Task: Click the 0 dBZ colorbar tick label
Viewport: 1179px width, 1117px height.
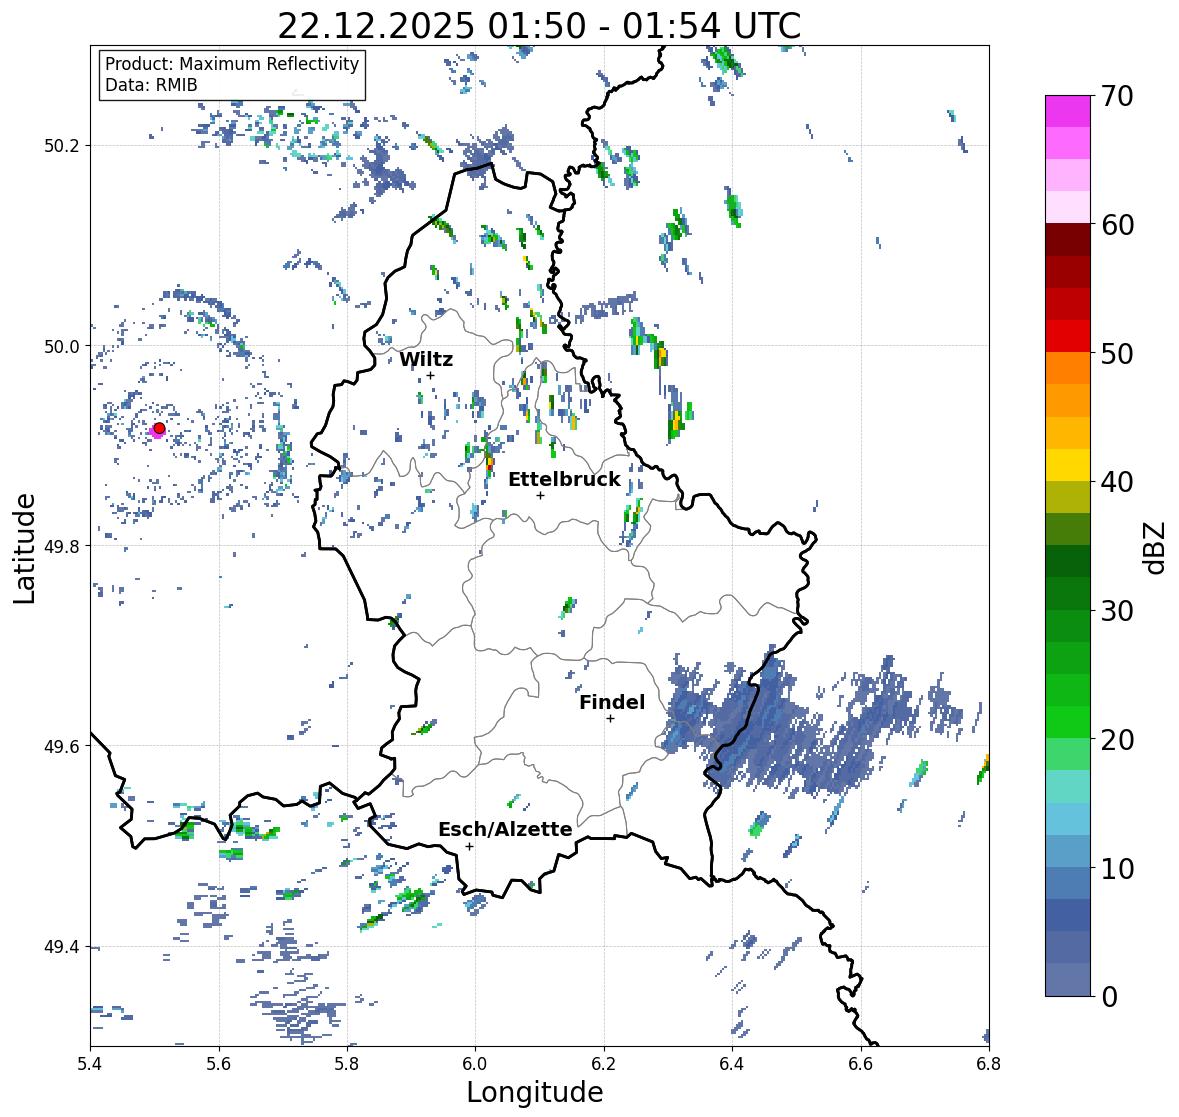Action: (x=1109, y=997)
